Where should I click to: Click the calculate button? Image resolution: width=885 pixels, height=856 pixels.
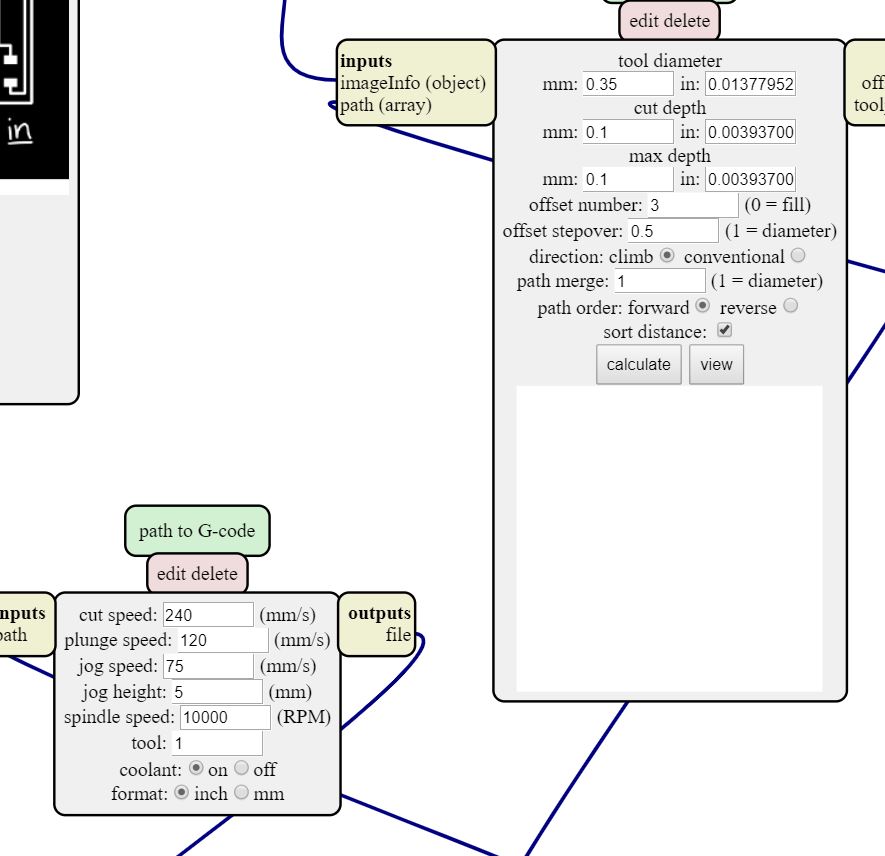coord(638,365)
